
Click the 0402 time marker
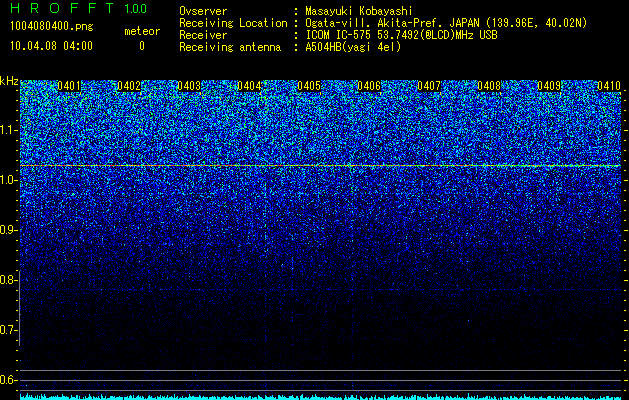[x=129, y=86]
